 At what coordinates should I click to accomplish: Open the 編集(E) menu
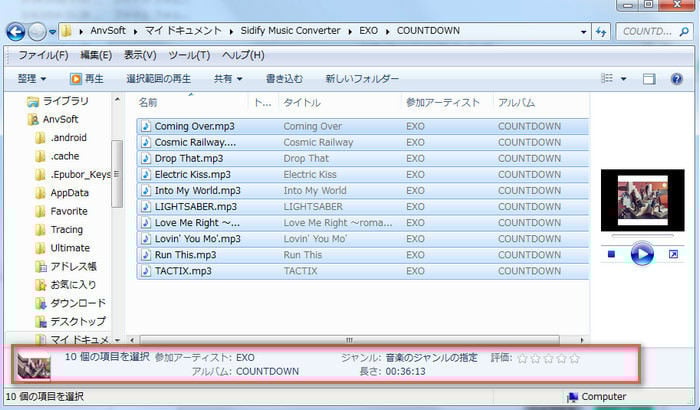coord(96,55)
